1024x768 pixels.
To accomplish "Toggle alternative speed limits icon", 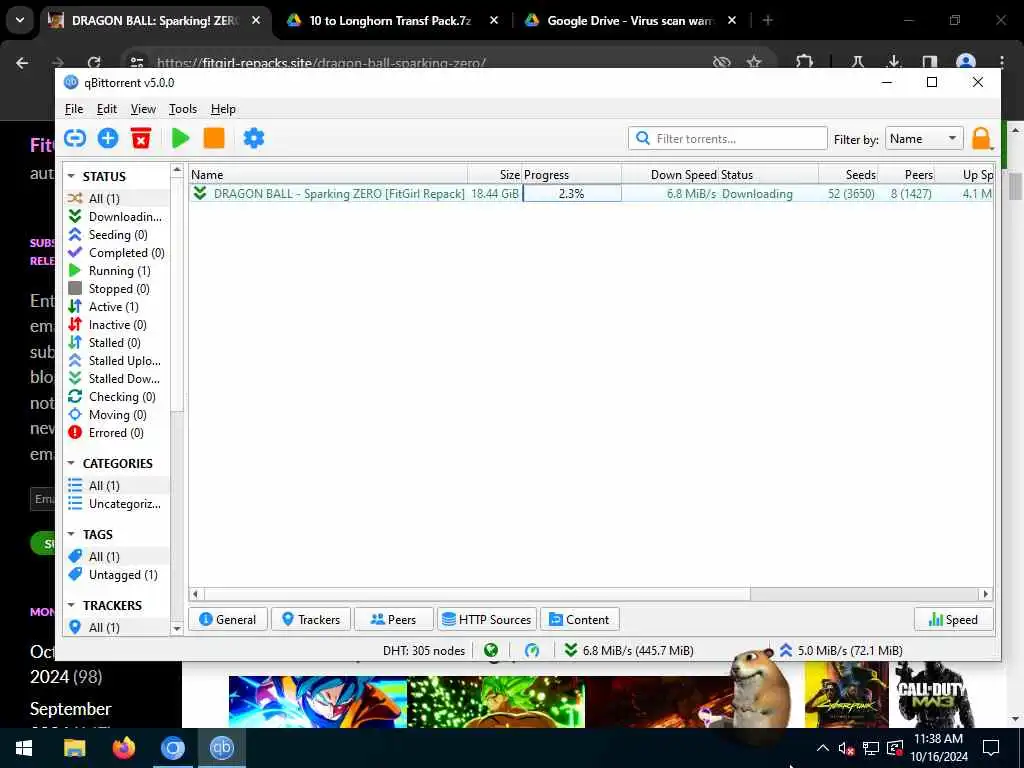I will (532, 650).
